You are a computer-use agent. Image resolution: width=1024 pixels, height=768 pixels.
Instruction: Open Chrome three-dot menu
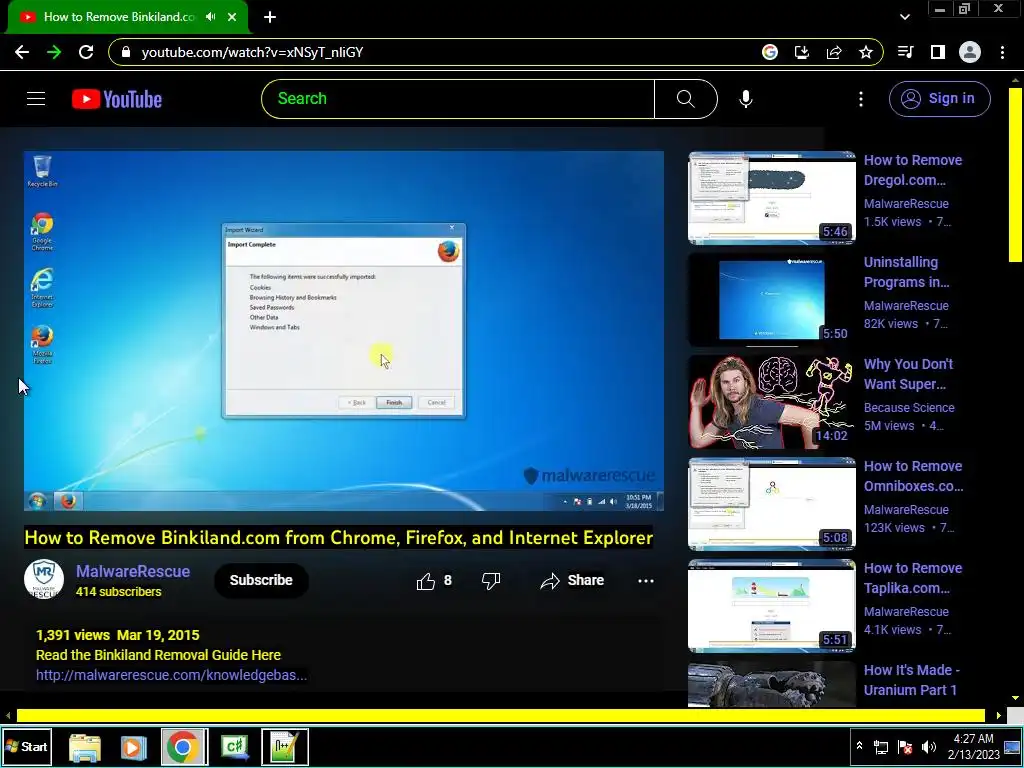(1002, 52)
